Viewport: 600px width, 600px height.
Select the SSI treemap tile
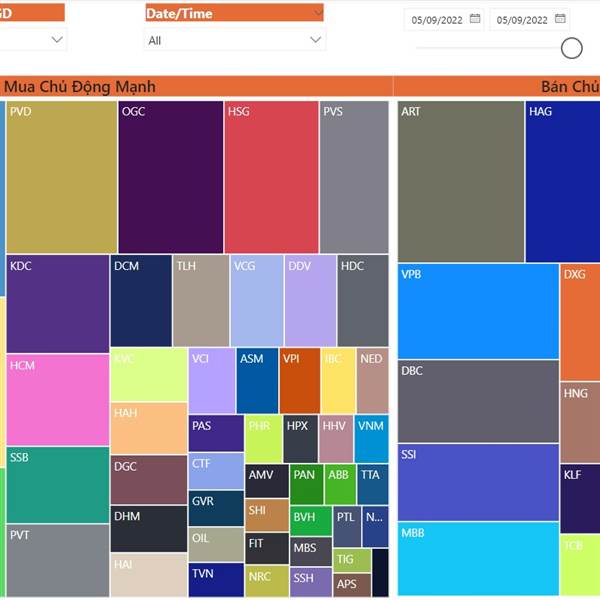pos(478,482)
